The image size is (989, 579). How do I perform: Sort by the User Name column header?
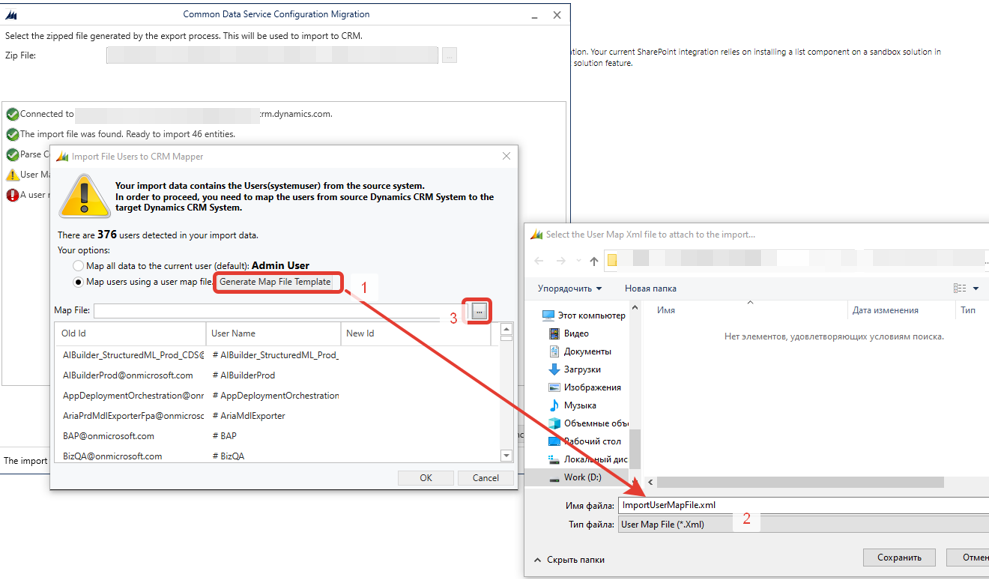[273, 333]
